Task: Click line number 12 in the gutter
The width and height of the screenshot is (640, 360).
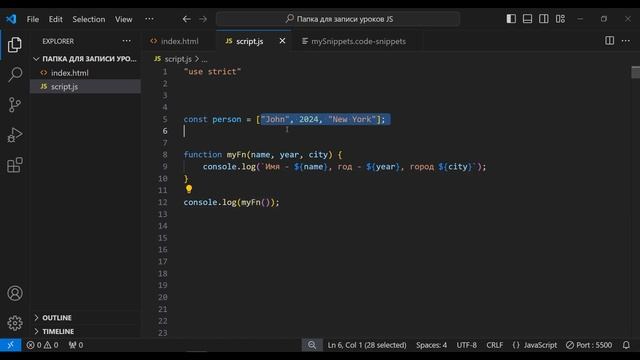Action: pos(162,202)
